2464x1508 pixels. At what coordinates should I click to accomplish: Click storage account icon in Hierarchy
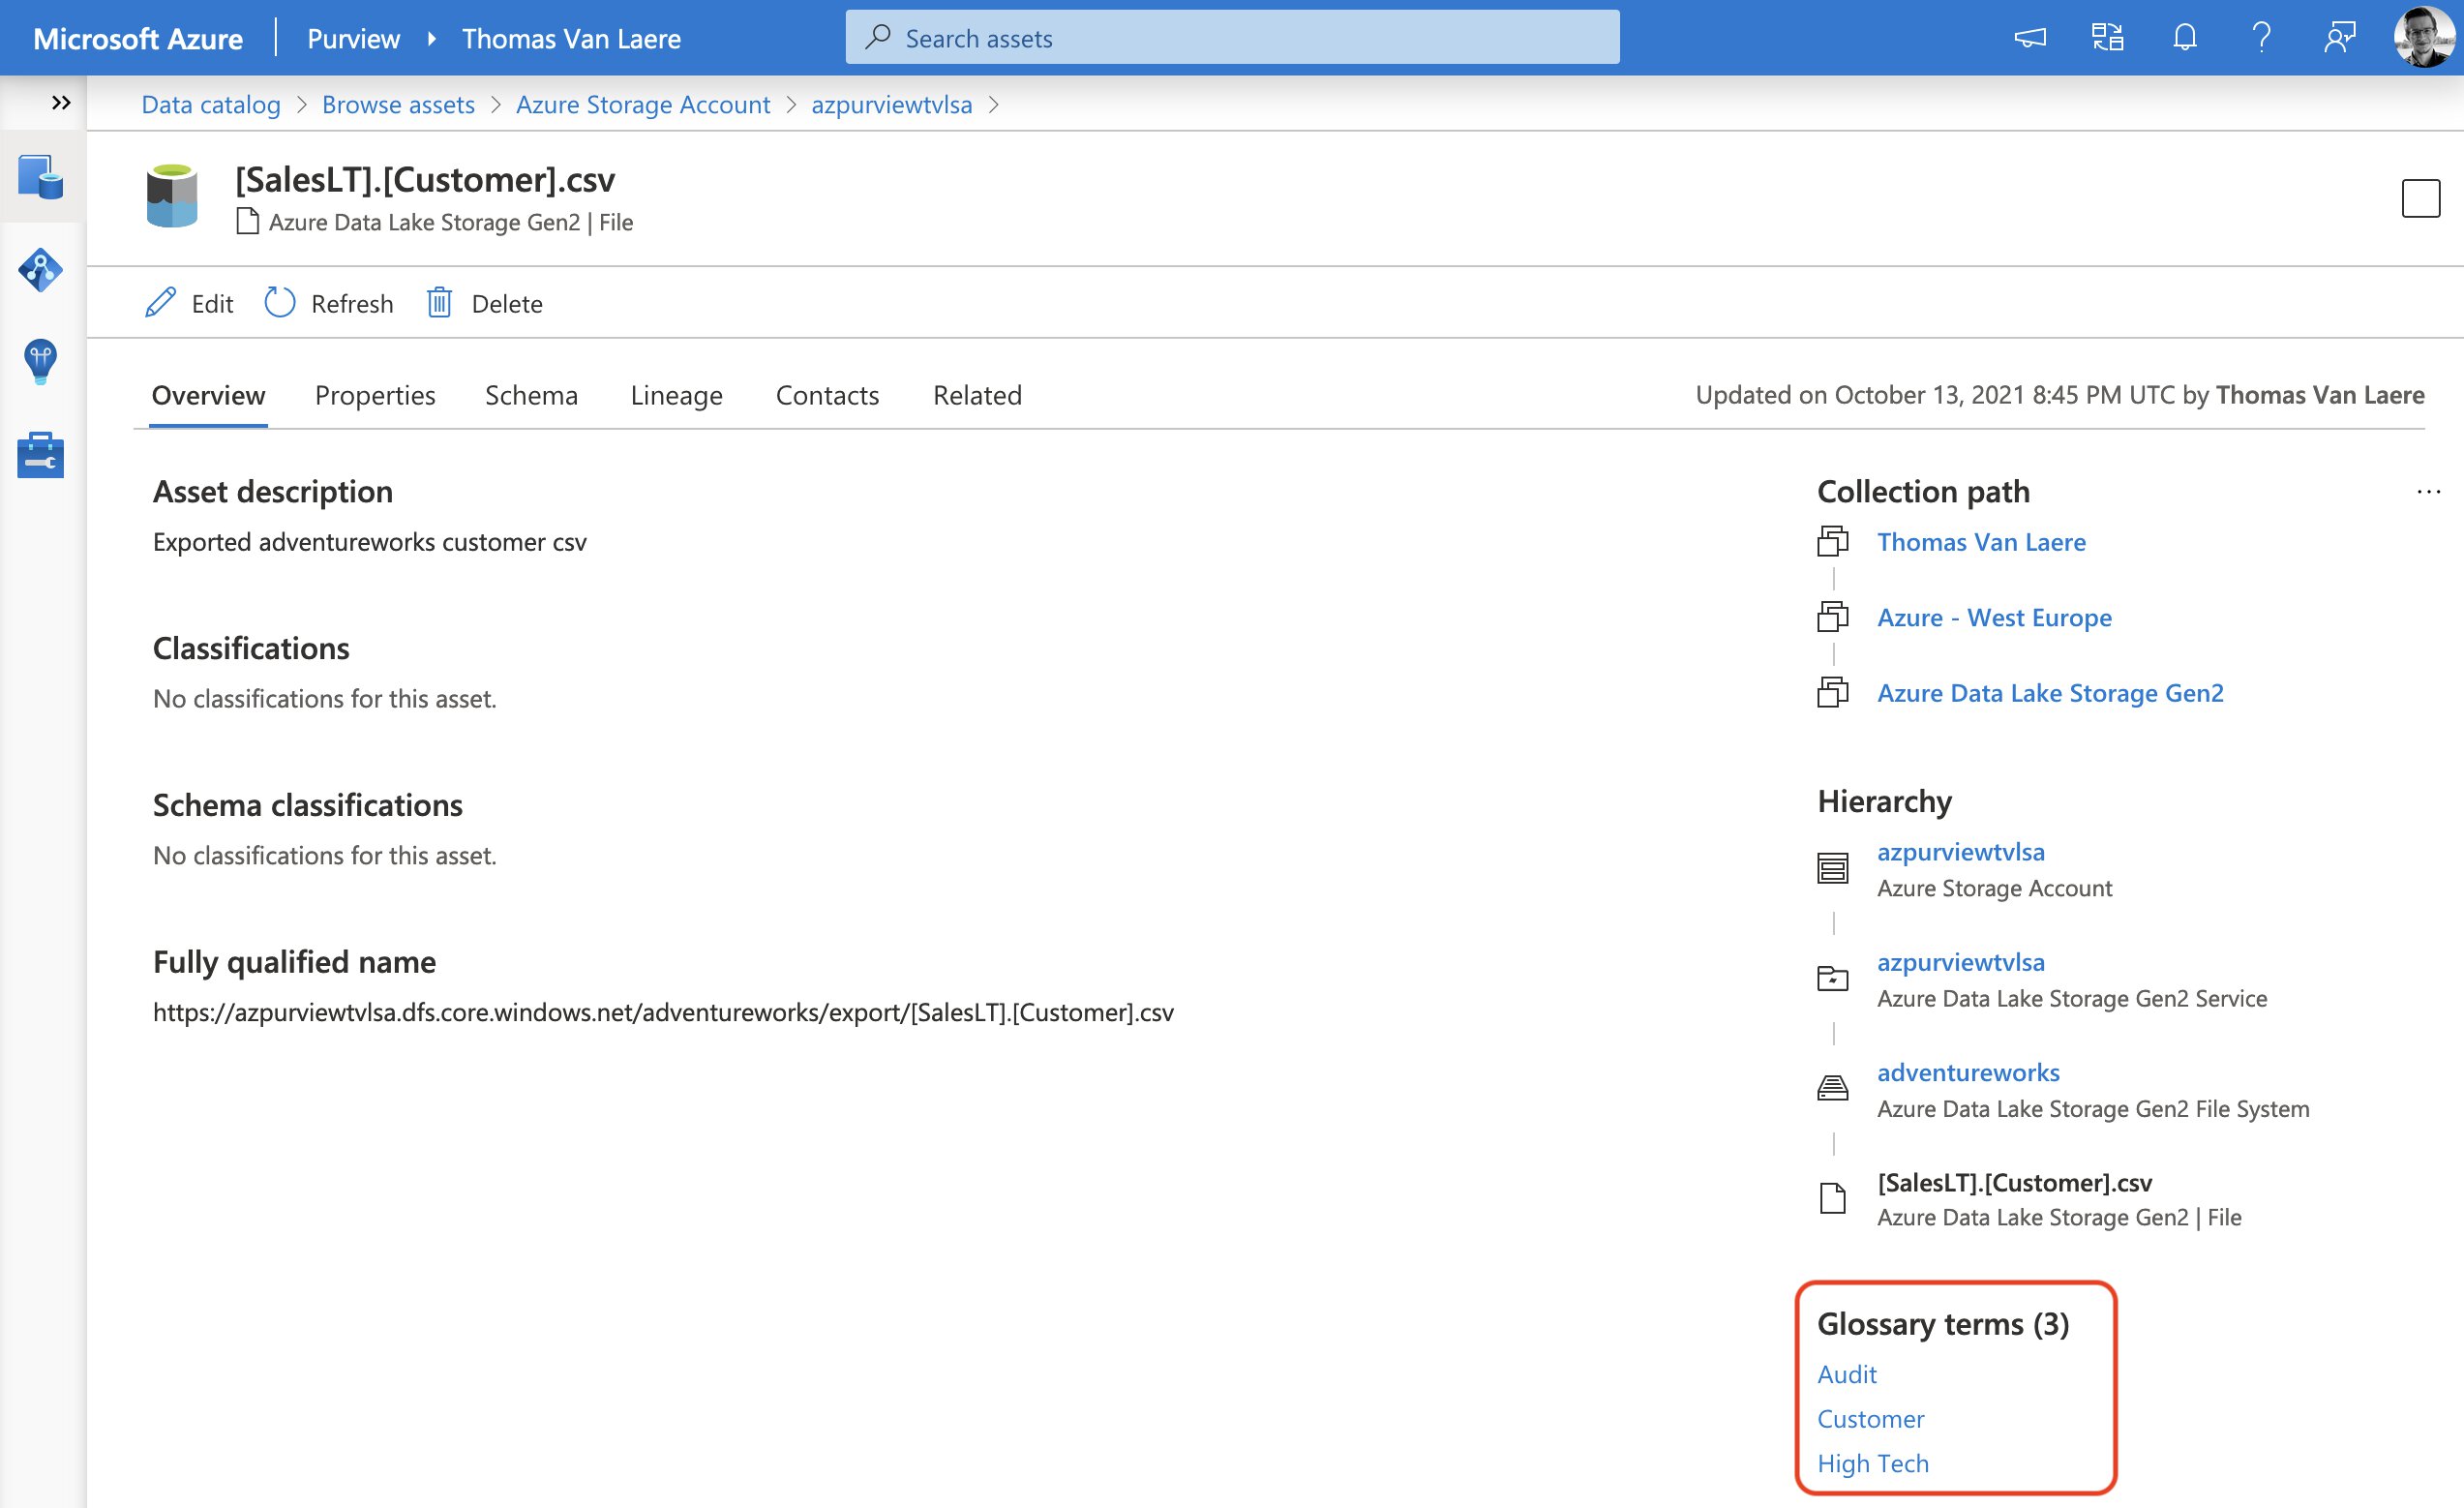[1832, 867]
